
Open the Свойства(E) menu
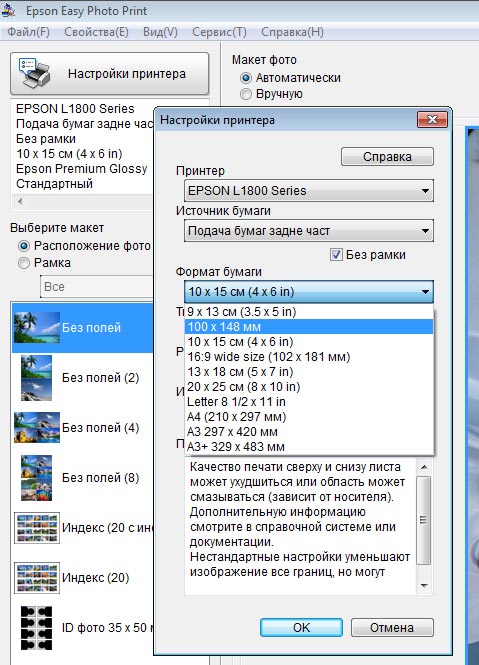96,32
